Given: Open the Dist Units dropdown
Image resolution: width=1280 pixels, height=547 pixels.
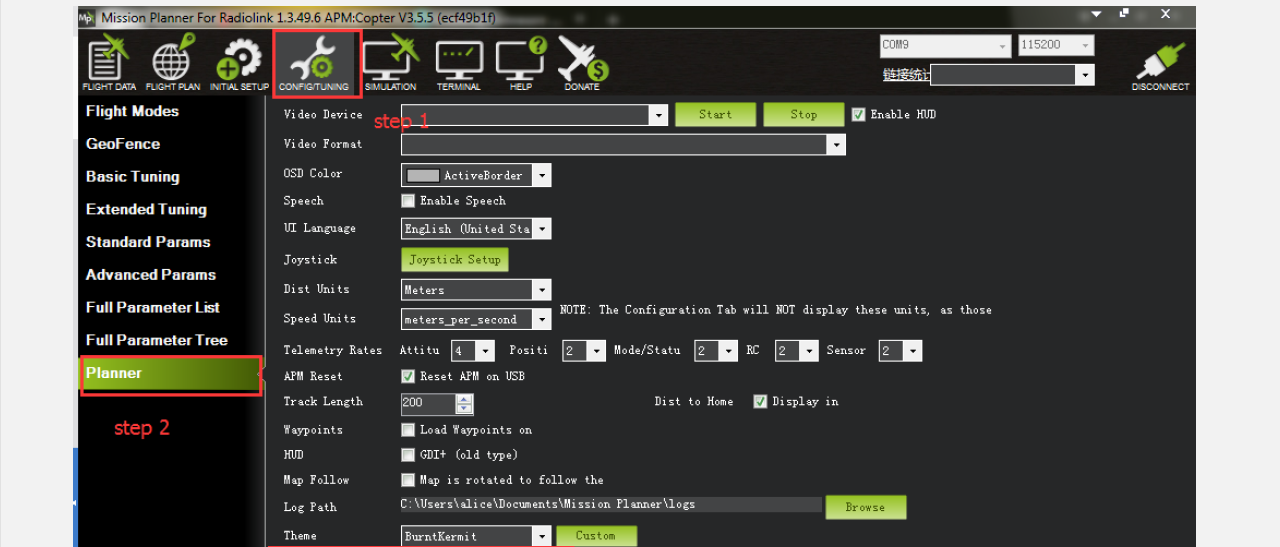Looking at the screenshot, I should point(541,290).
